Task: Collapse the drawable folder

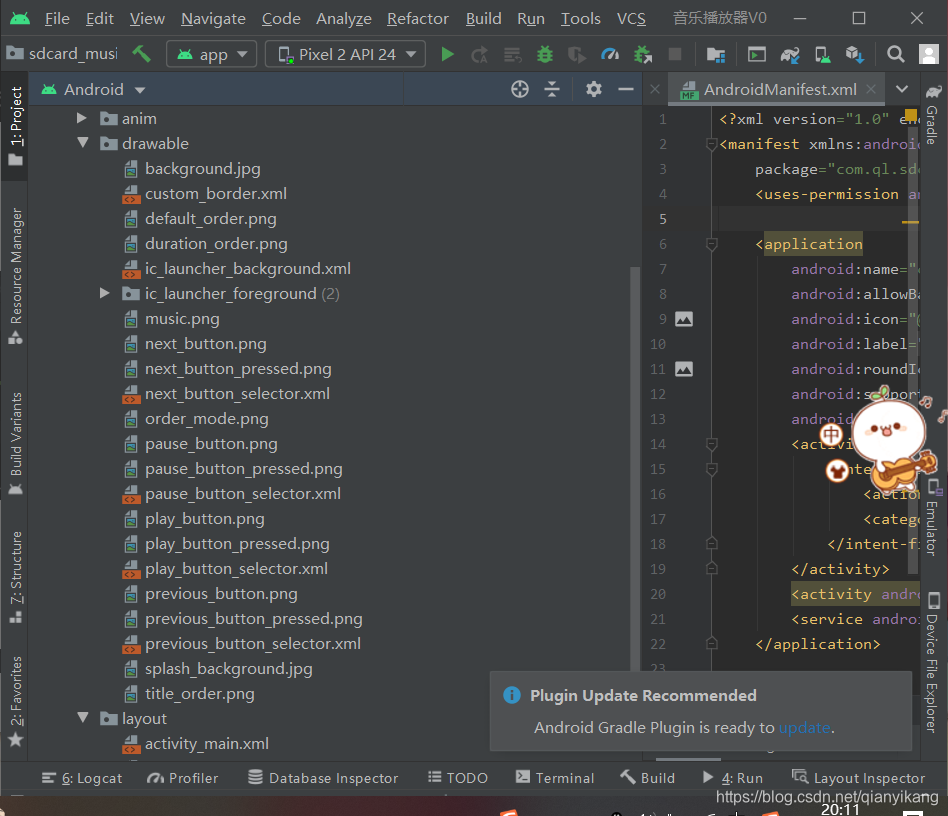Action: pyautogui.click(x=83, y=143)
